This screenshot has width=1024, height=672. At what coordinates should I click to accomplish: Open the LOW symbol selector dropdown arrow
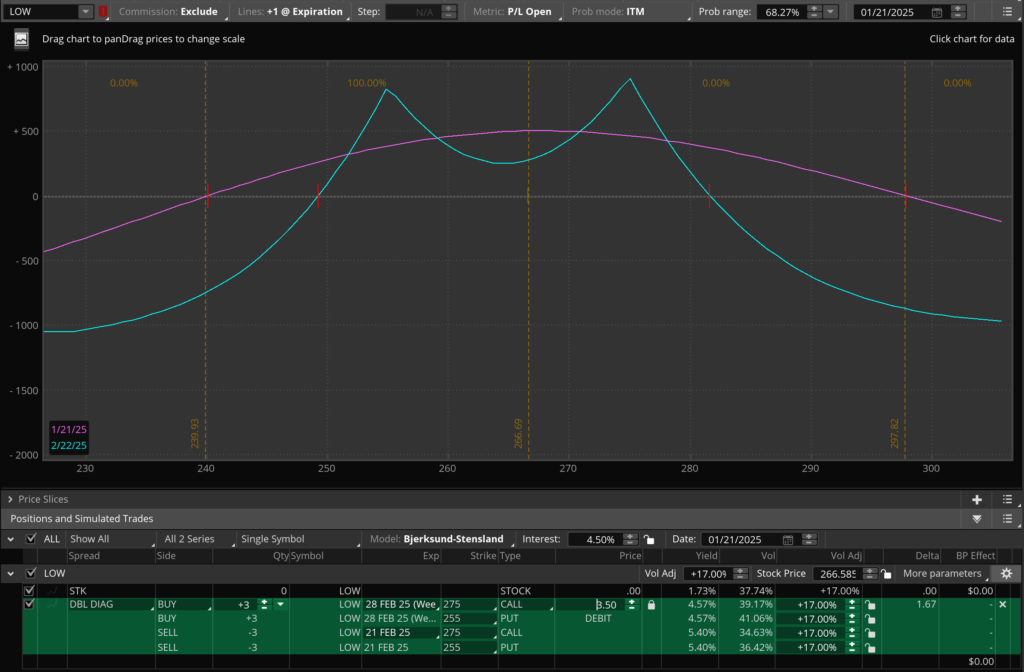pyautogui.click(x=85, y=12)
